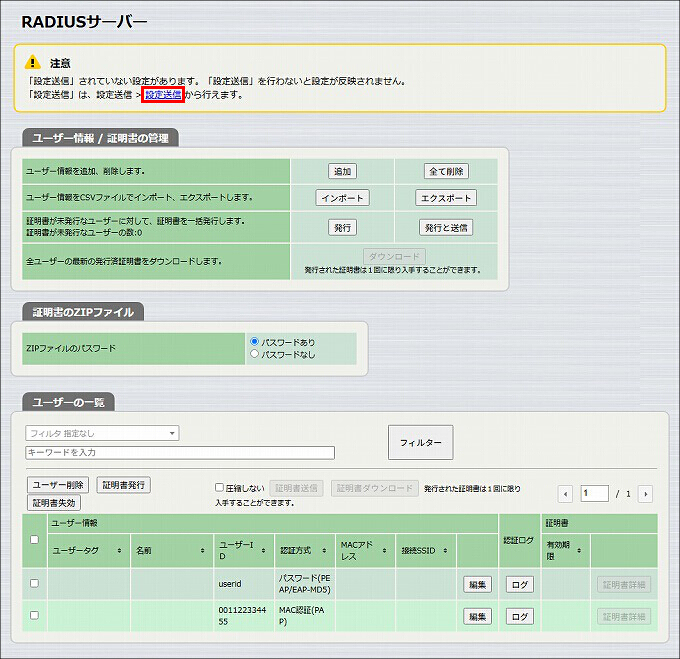Open the フィルタ 指定なし dropdown
This screenshot has height=659, width=680.
[x=102, y=433]
